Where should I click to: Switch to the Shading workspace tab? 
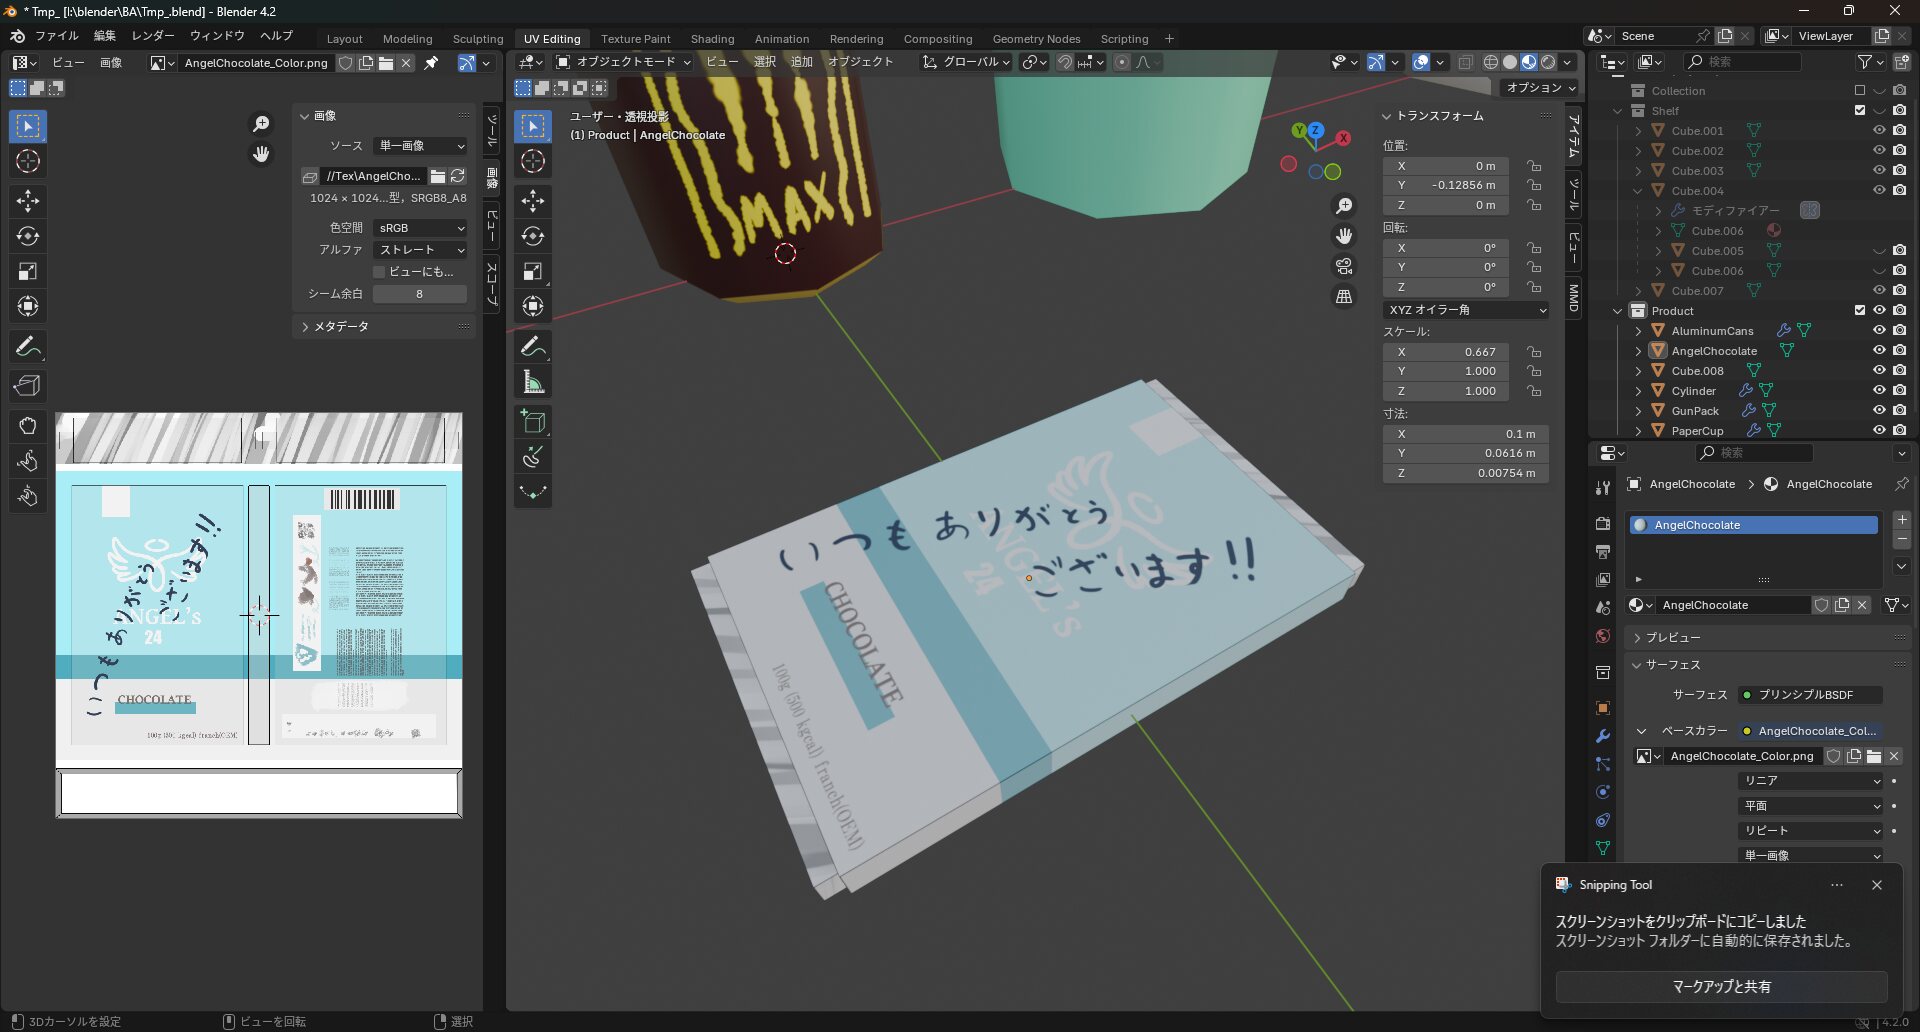tap(712, 39)
